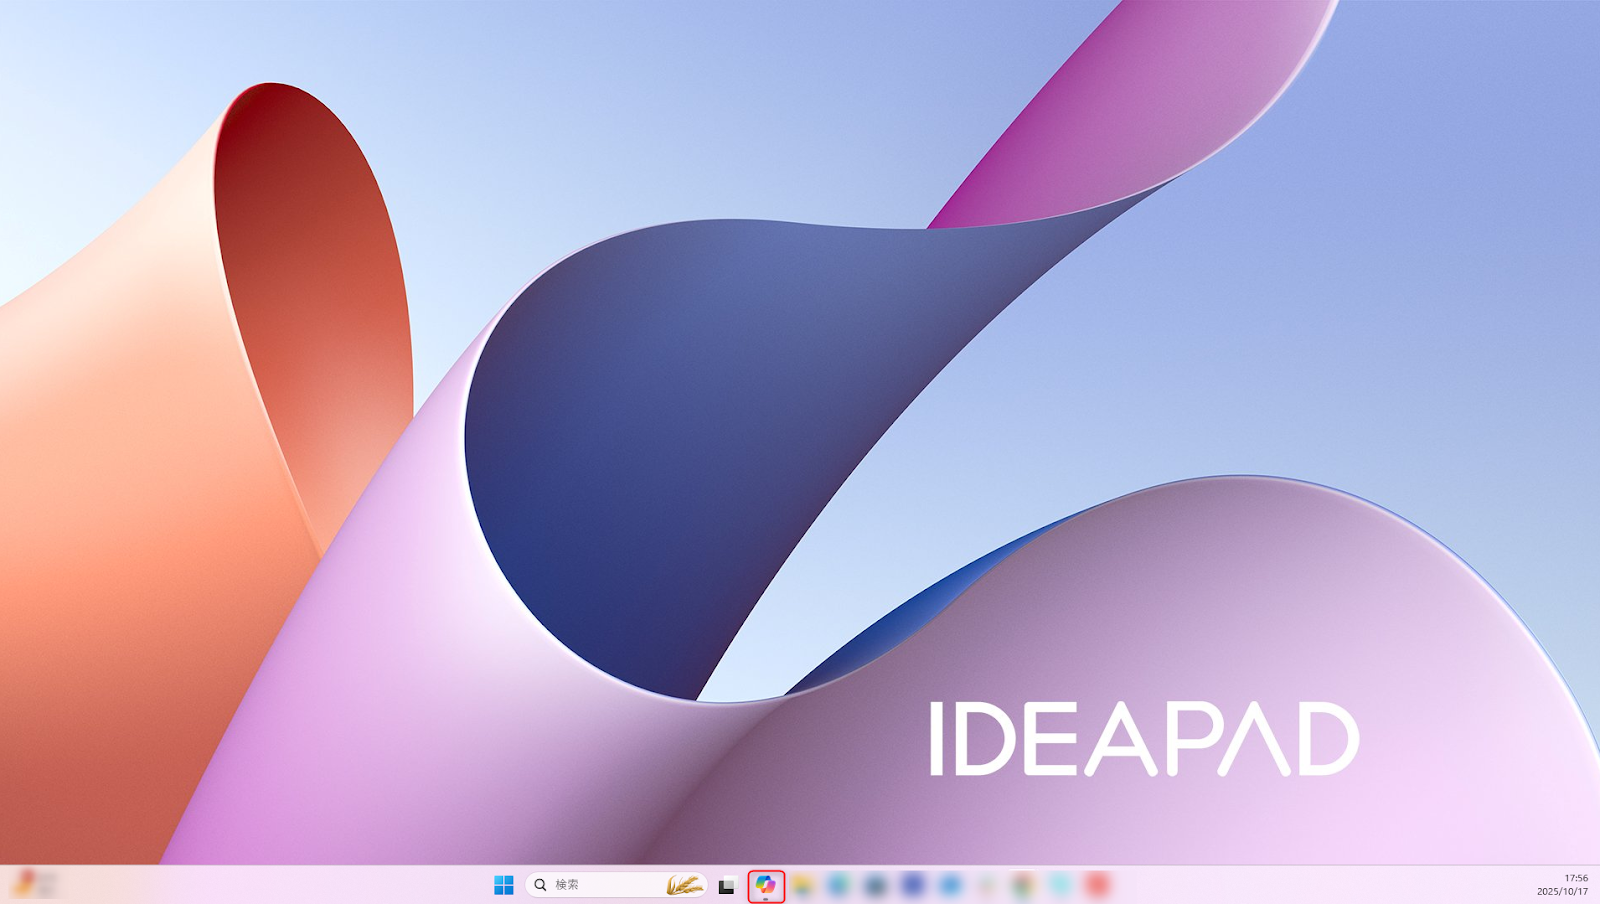The image size is (1600, 904).
Task: Click the 17:56 clock on taskbar
Action: (x=1575, y=878)
